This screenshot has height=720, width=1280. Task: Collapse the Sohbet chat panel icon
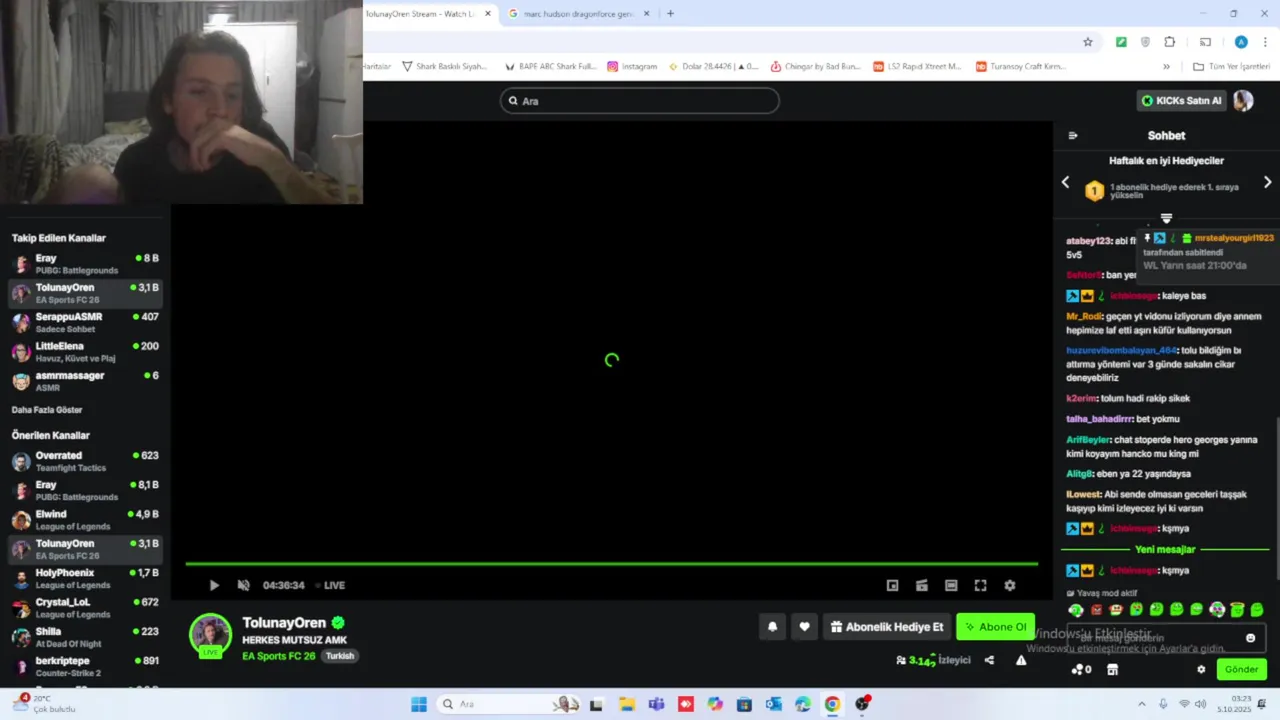coord(1073,136)
